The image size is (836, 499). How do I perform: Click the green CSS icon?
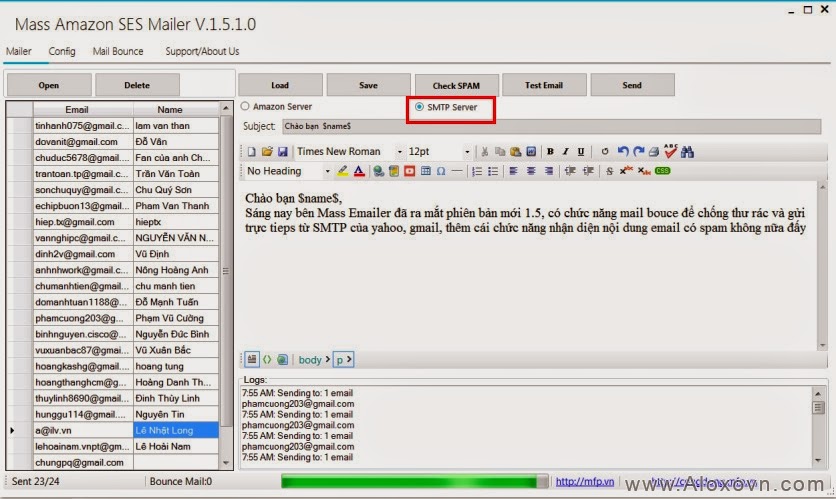663,171
